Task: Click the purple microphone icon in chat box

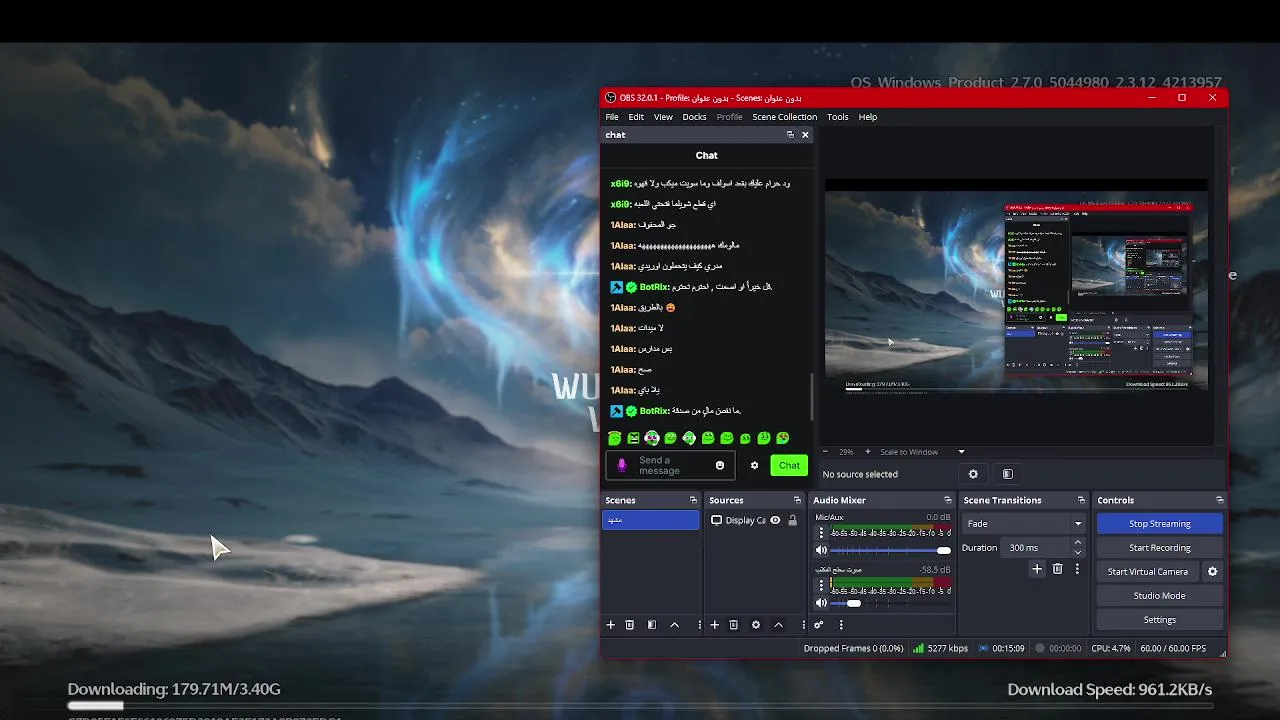Action: pyautogui.click(x=622, y=465)
